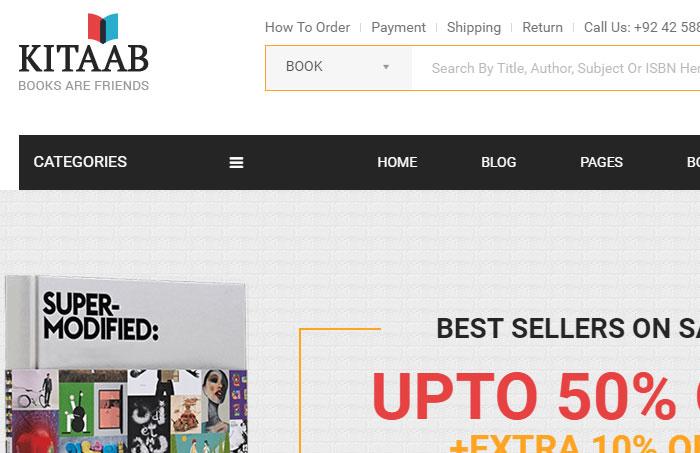The image size is (700, 453).
Task: Click the colorful collage on book cover
Action: pos(126,411)
